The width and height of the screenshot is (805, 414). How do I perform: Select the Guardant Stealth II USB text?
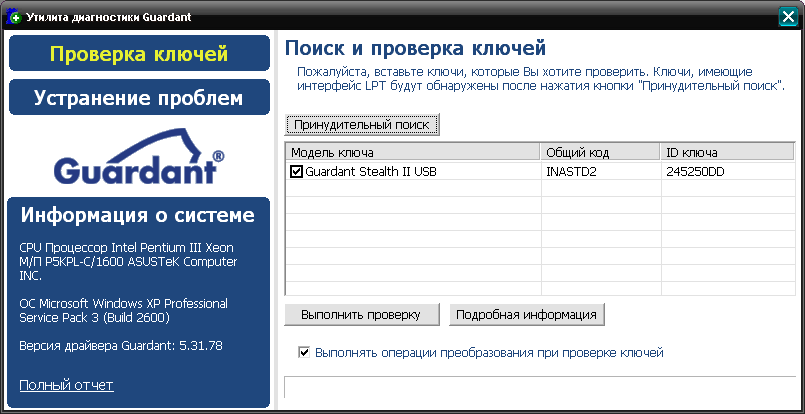click(371, 172)
